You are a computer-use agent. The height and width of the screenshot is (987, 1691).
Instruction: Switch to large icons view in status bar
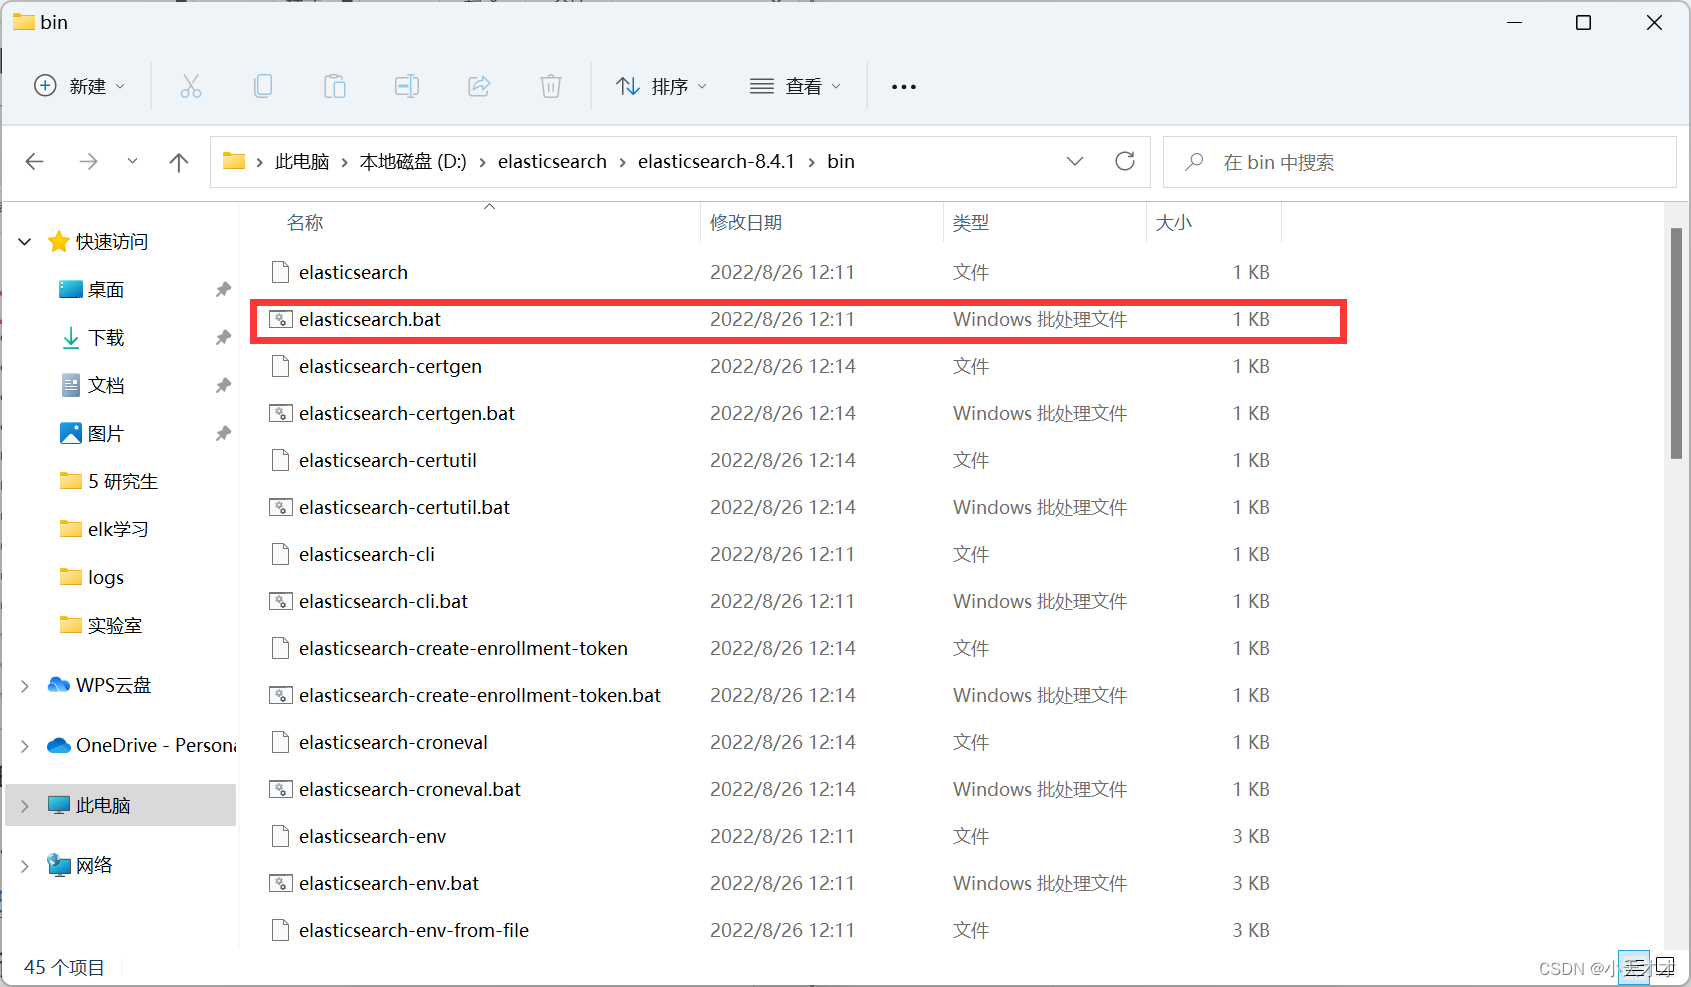point(1664,967)
